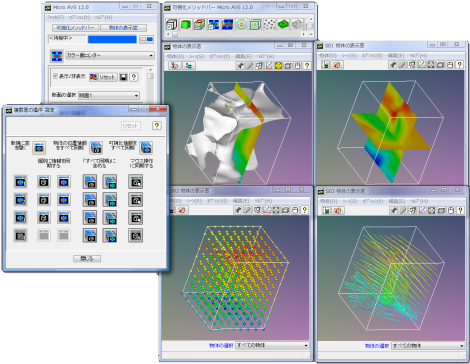
Task: Click the pin icon in S01 viewer toolbar
Action: (393, 65)
